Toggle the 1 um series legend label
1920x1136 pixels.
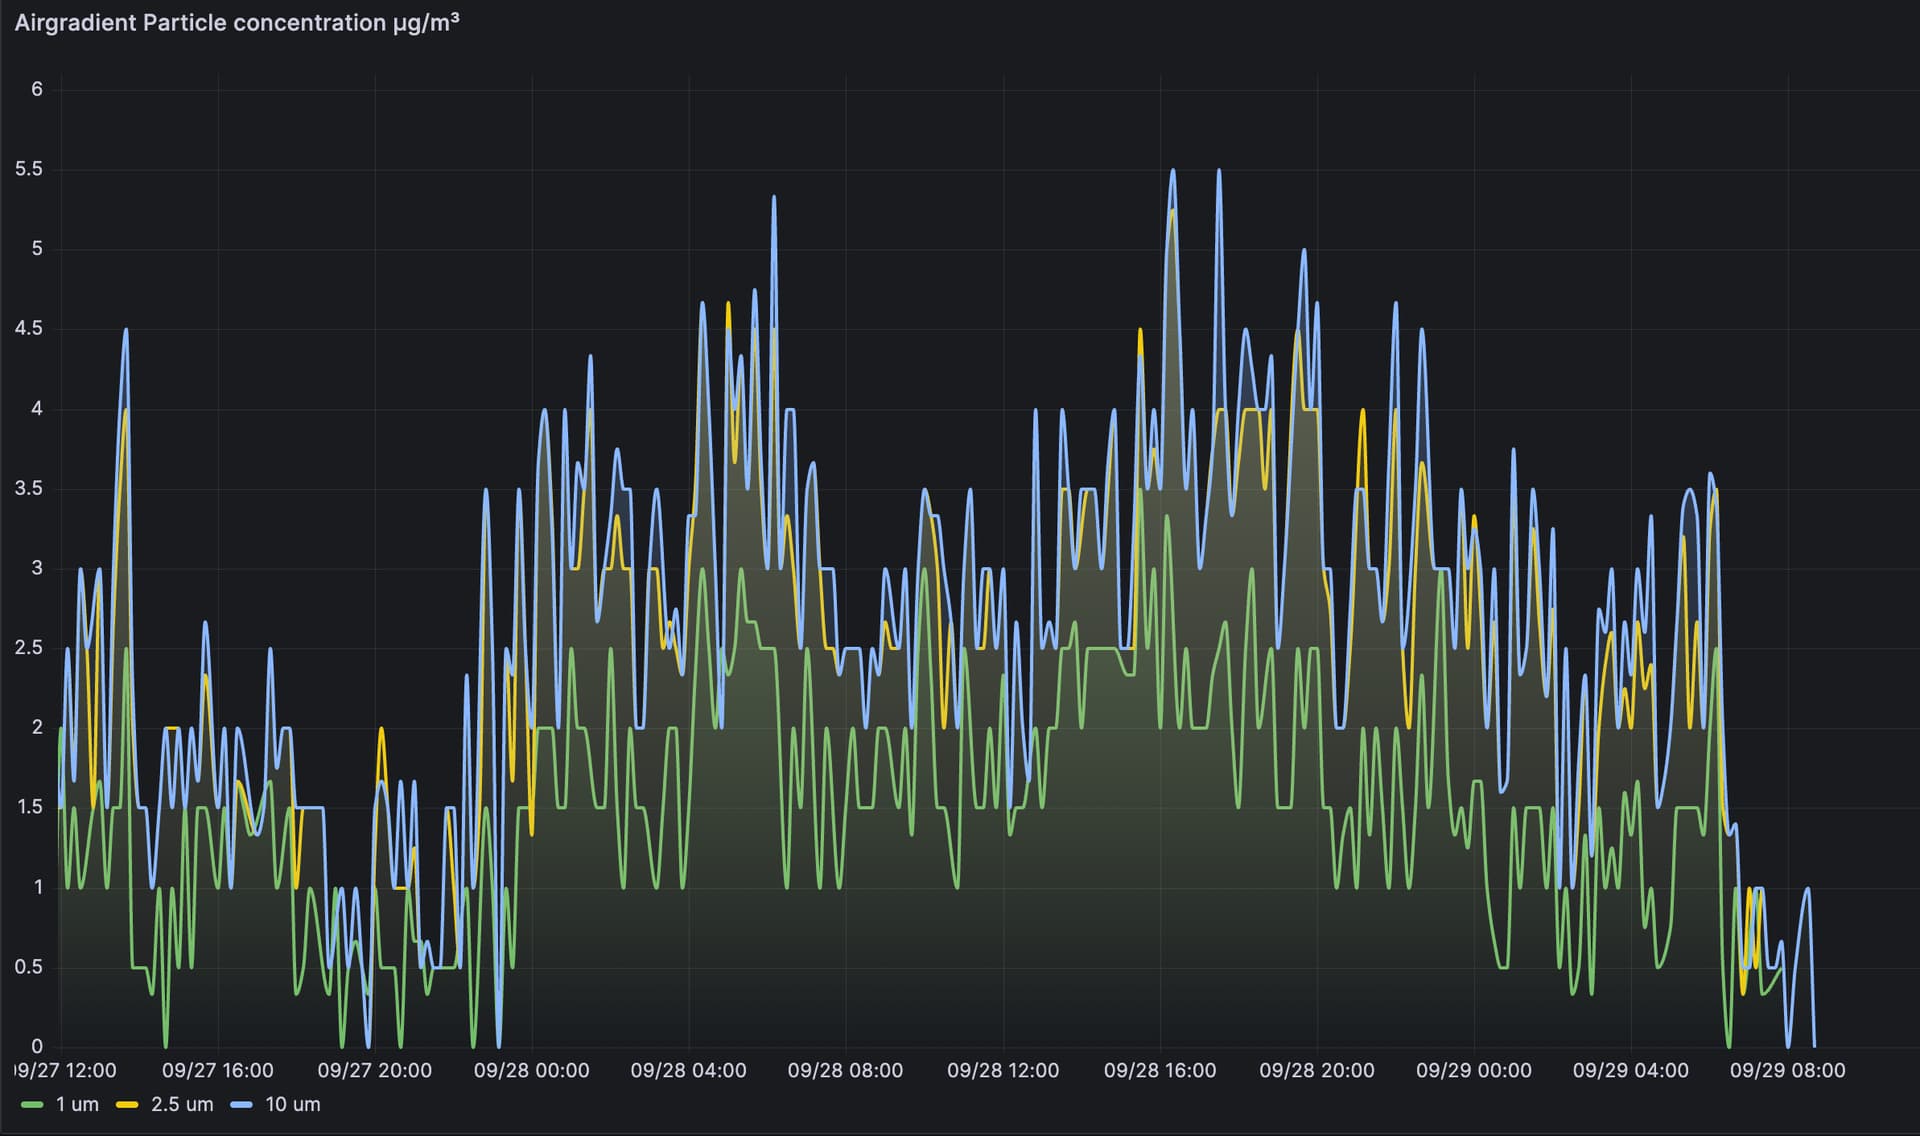[77, 1105]
